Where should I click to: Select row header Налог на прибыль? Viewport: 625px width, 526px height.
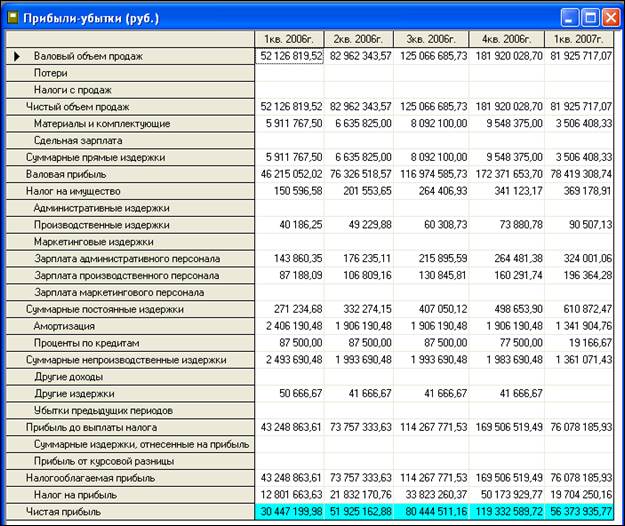coord(130,495)
